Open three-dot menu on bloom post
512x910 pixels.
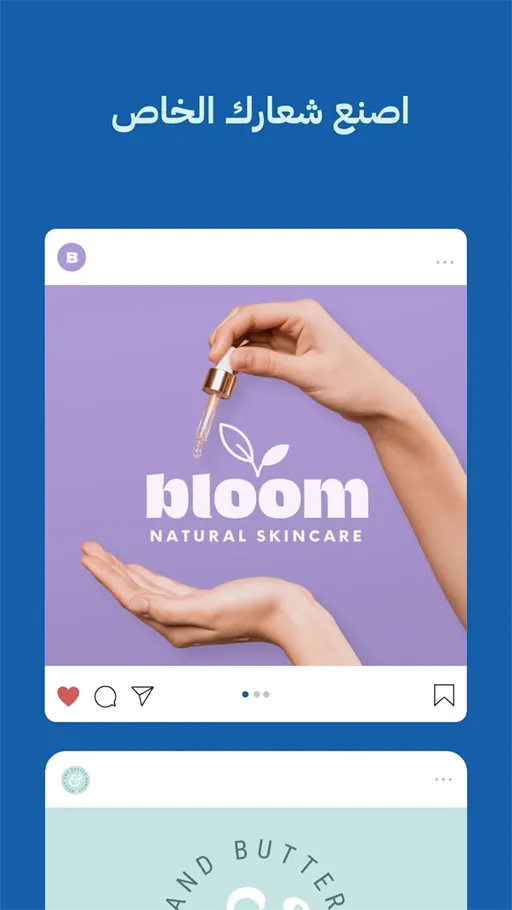pyautogui.click(x=445, y=262)
